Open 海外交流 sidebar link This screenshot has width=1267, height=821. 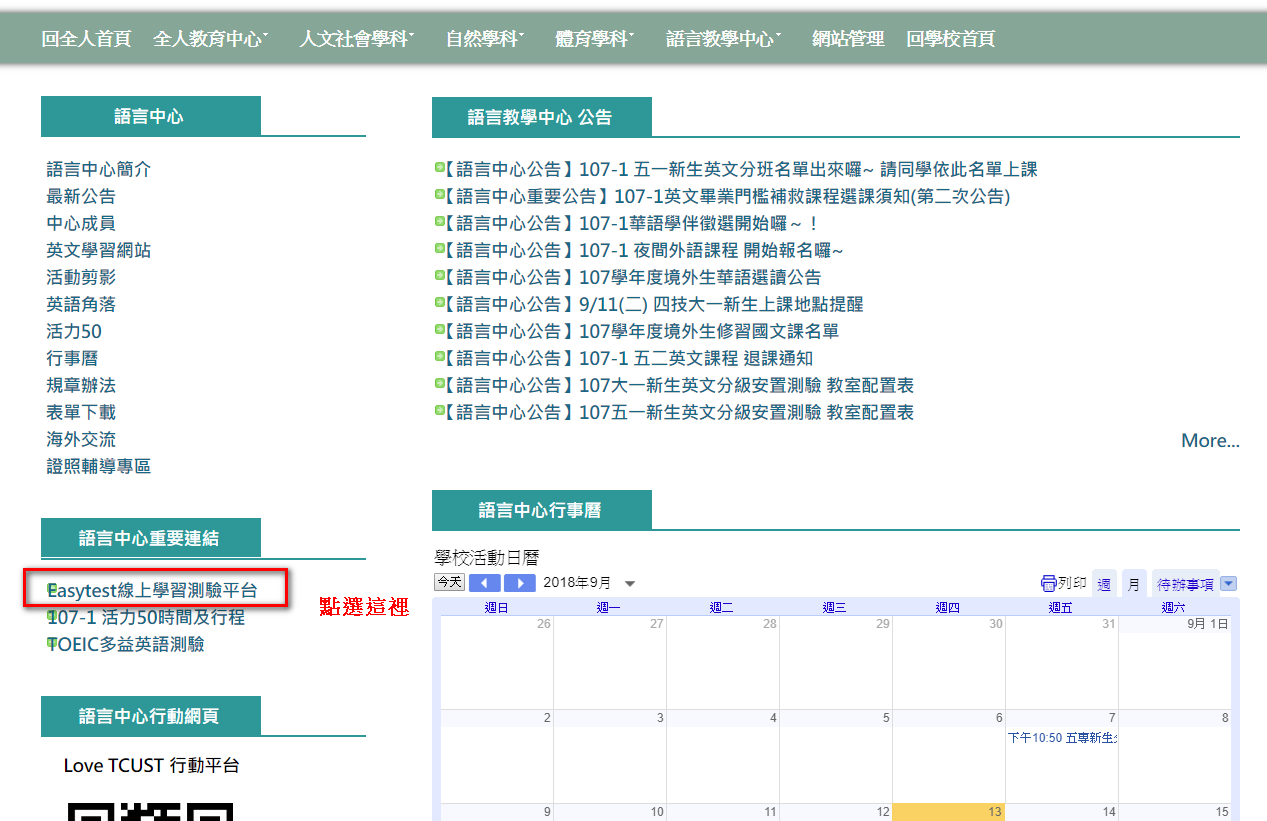81,440
